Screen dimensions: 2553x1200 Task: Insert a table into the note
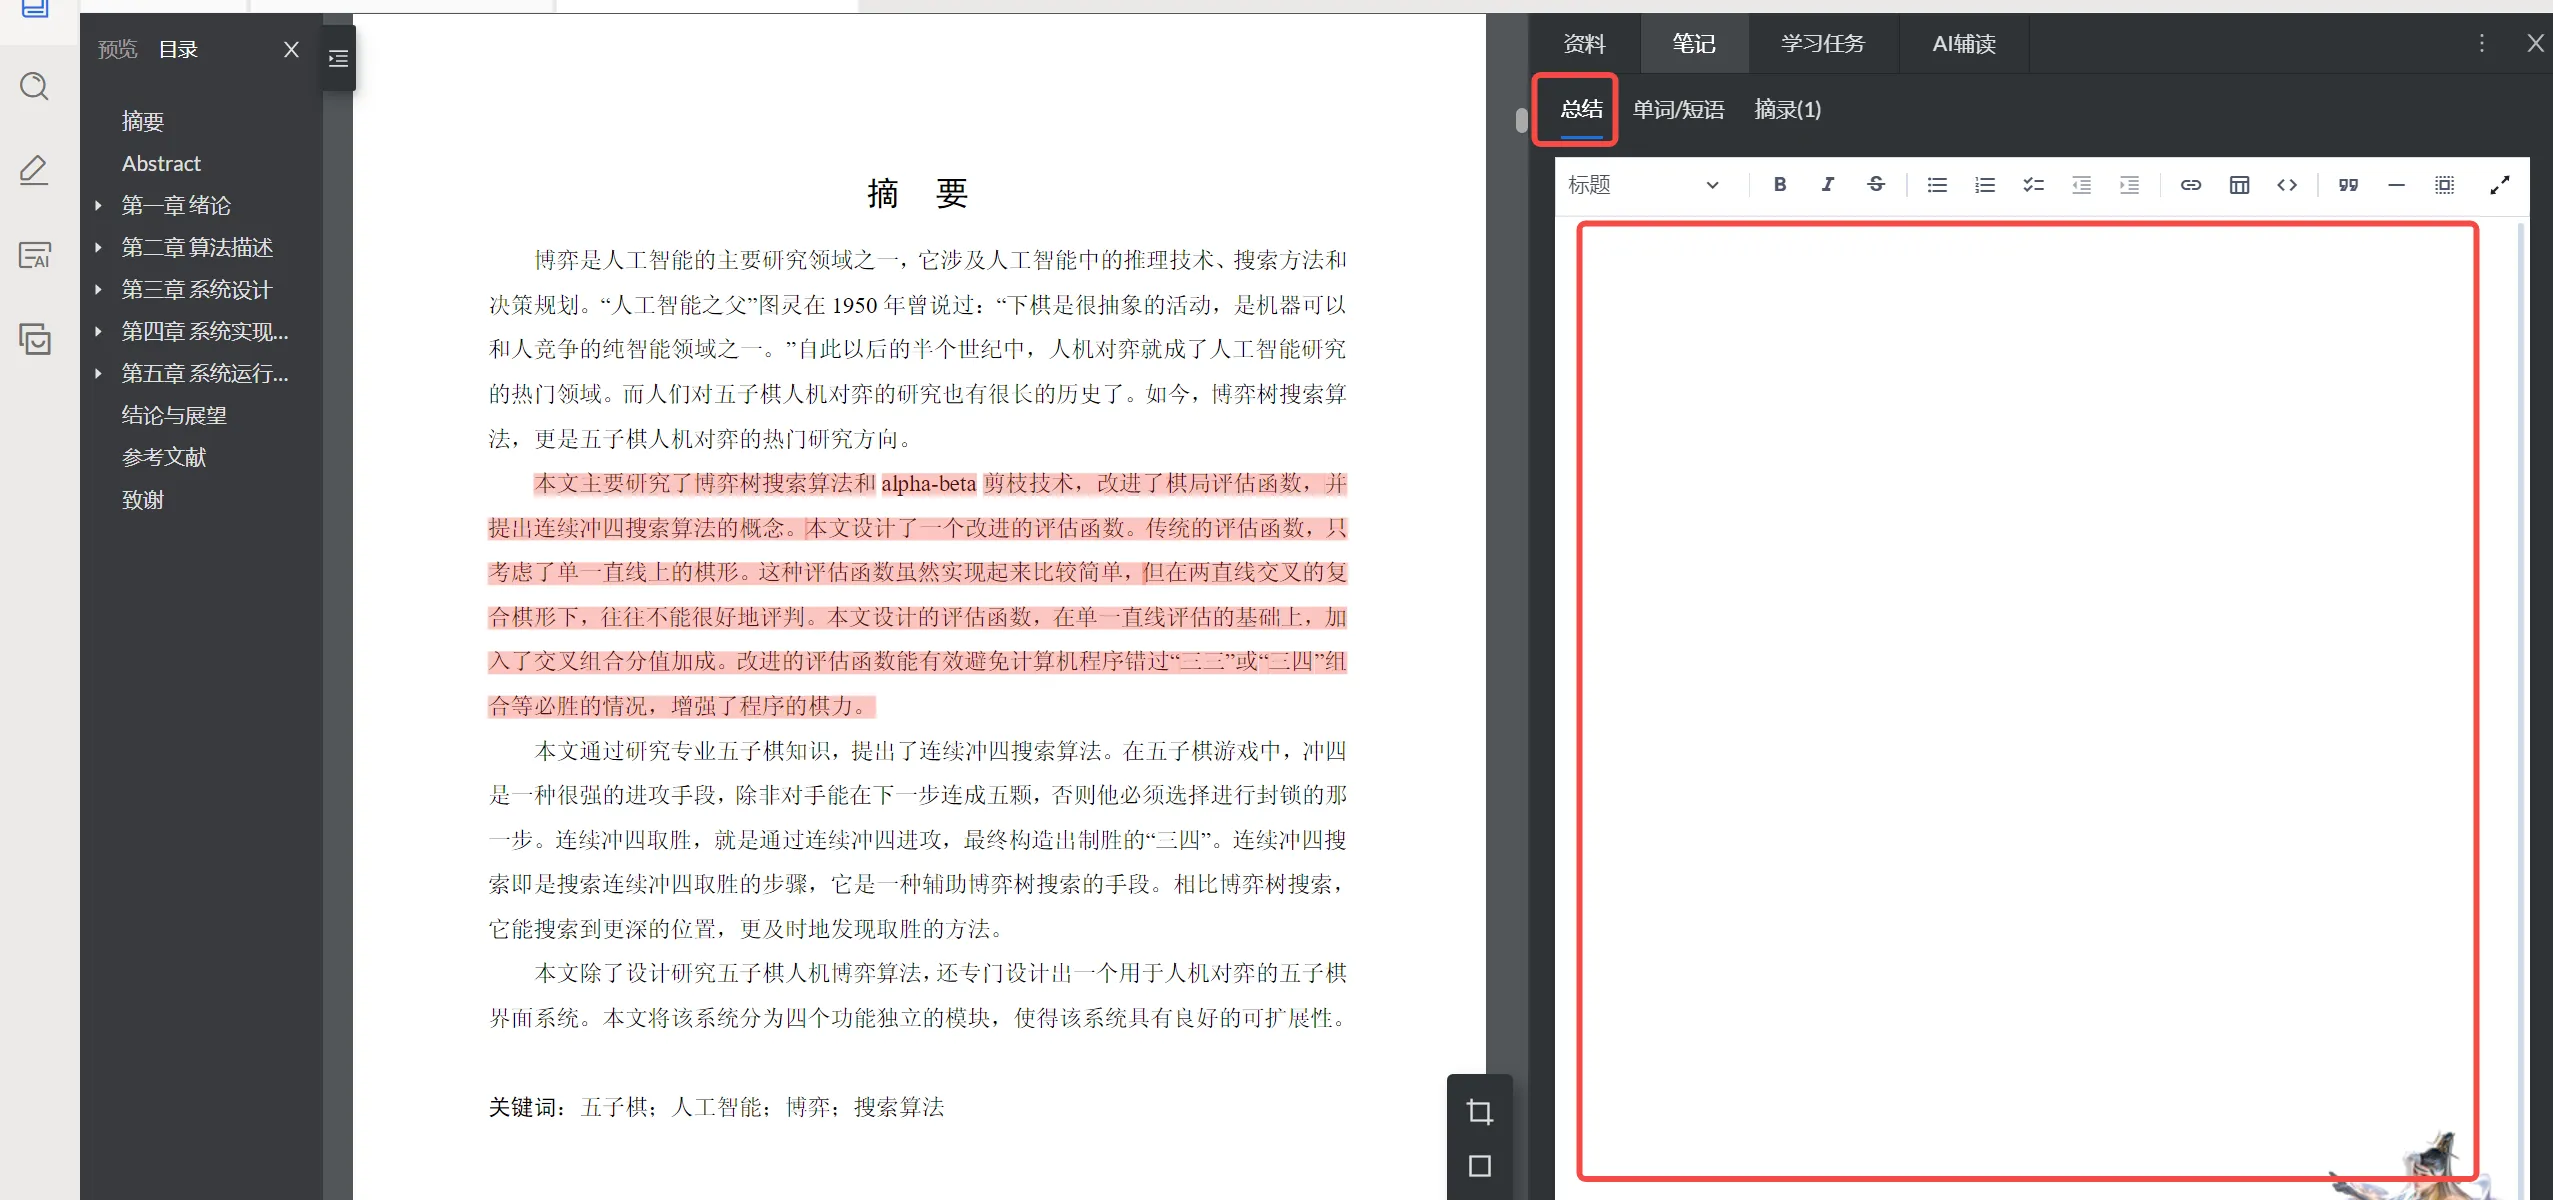2239,185
